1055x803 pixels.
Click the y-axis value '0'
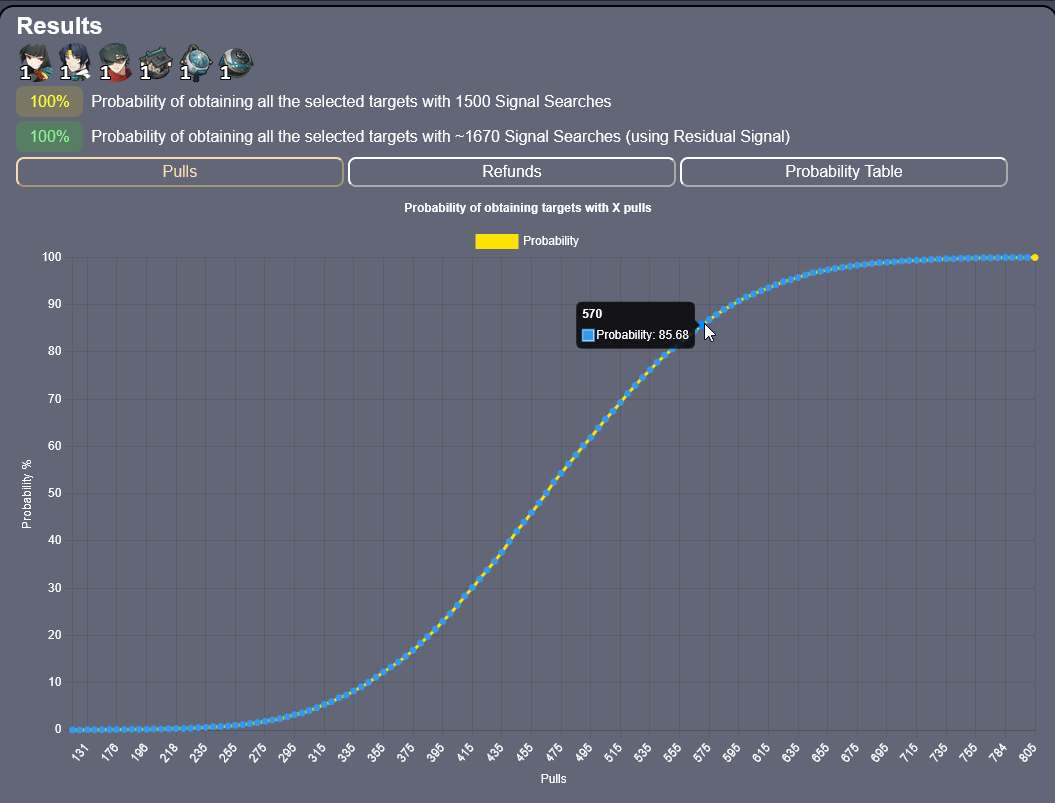pyautogui.click(x=58, y=729)
